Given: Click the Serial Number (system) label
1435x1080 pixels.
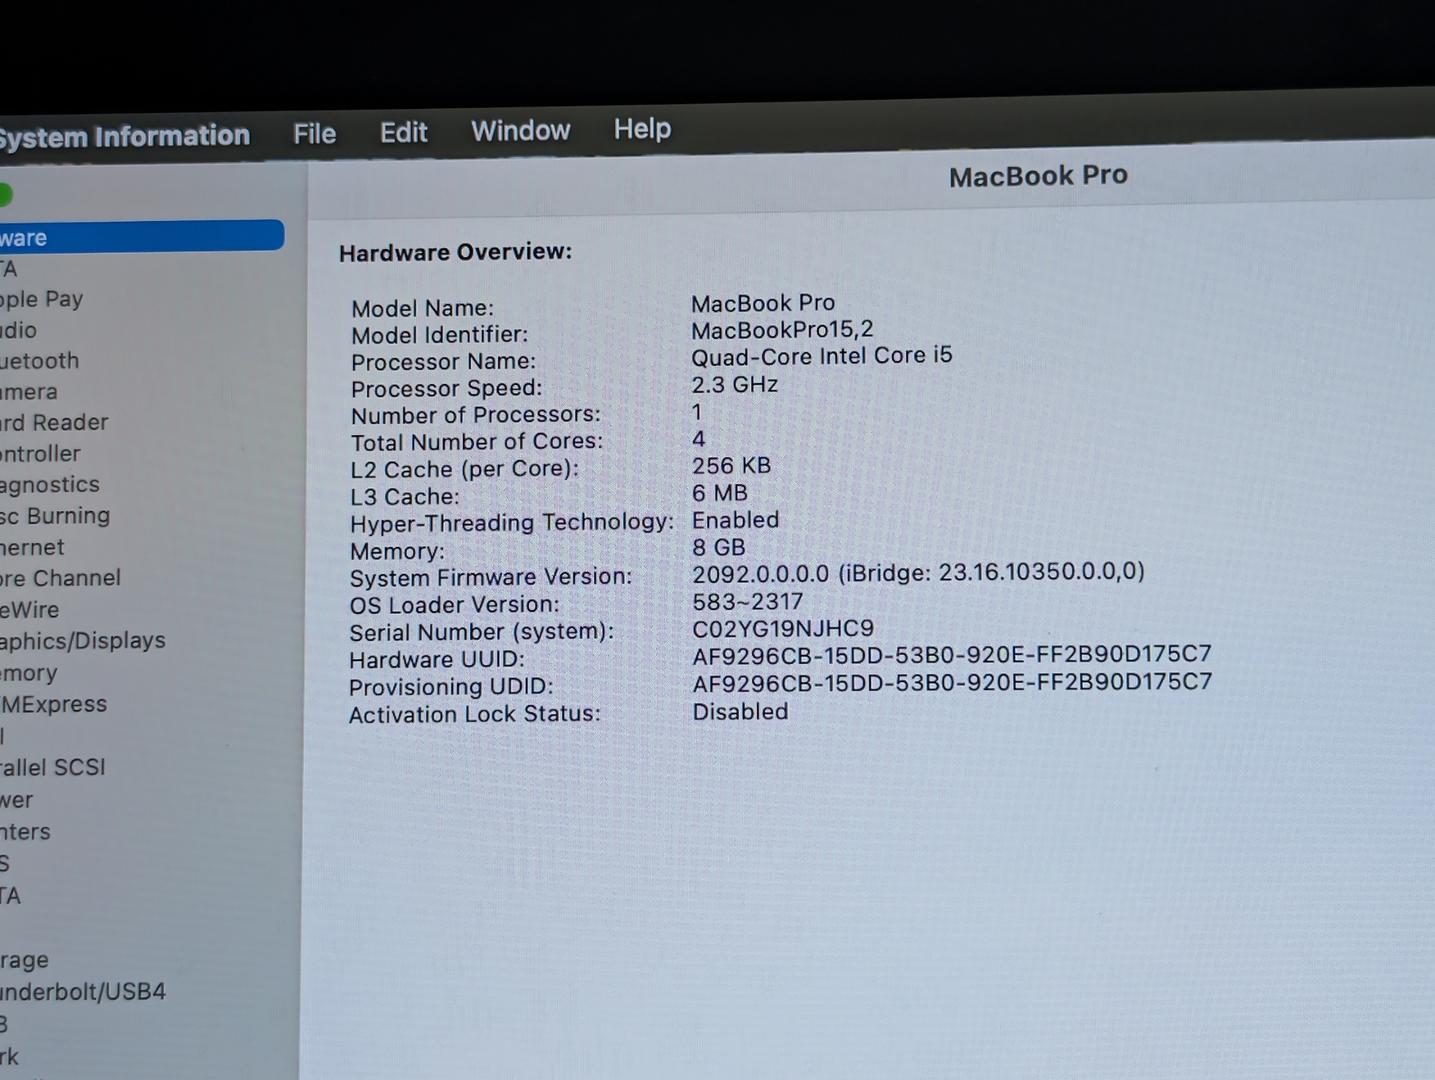Looking at the screenshot, I should (x=481, y=632).
